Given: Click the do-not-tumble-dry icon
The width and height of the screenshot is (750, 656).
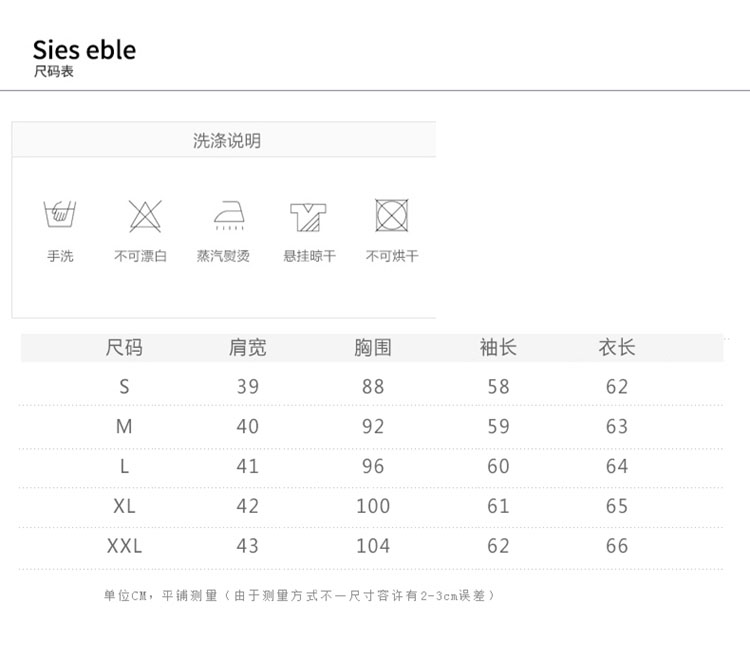Looking at the screenshot, I should tap(391, 215).
